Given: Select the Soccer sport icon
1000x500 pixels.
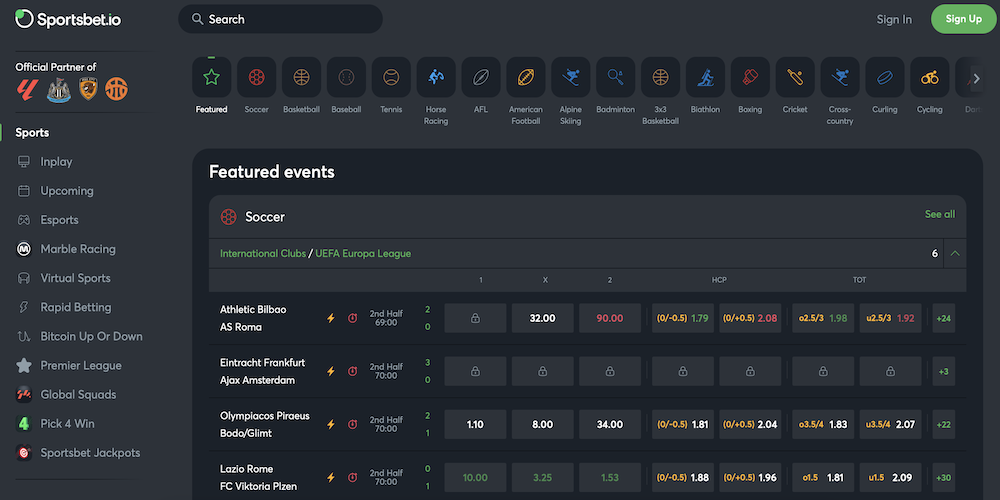Looking at the screenshot, I should click(x=256, y=77).
